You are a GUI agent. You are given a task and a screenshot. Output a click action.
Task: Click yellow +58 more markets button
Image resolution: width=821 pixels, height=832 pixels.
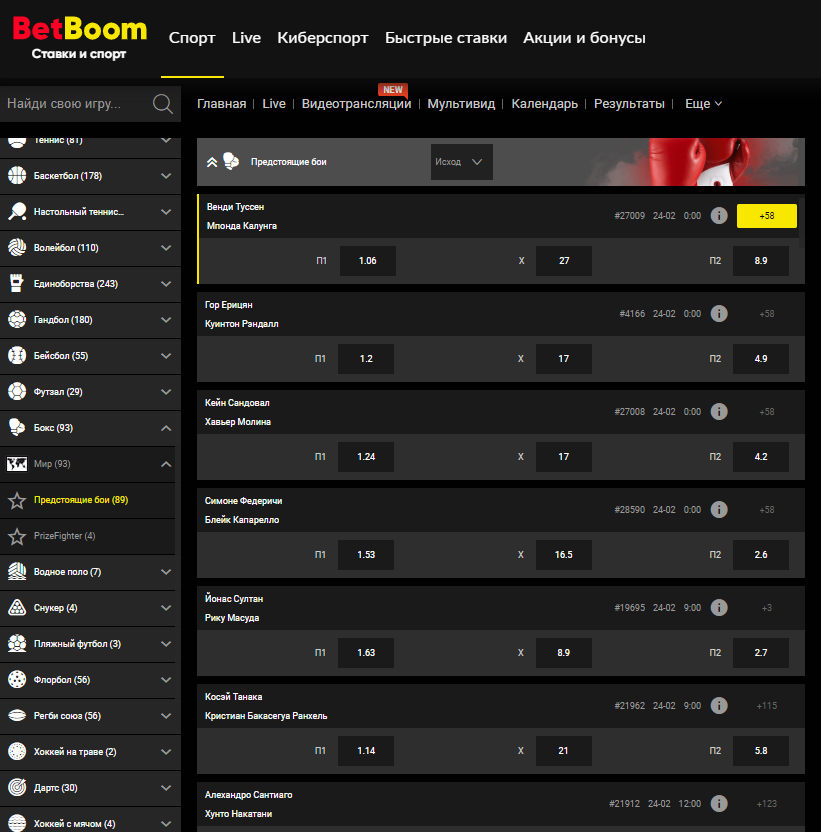[x=767, y=216]
